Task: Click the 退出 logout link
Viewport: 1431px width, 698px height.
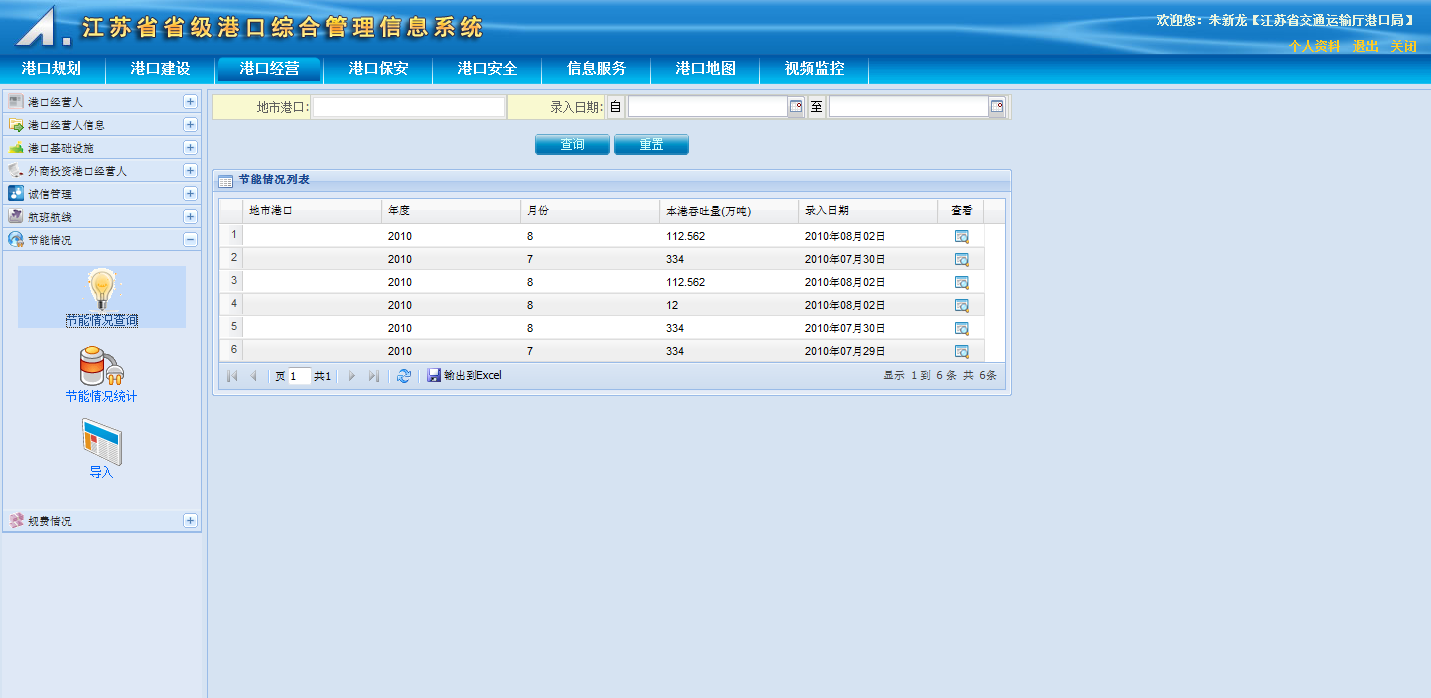Action: click(x=1365, y=46)
